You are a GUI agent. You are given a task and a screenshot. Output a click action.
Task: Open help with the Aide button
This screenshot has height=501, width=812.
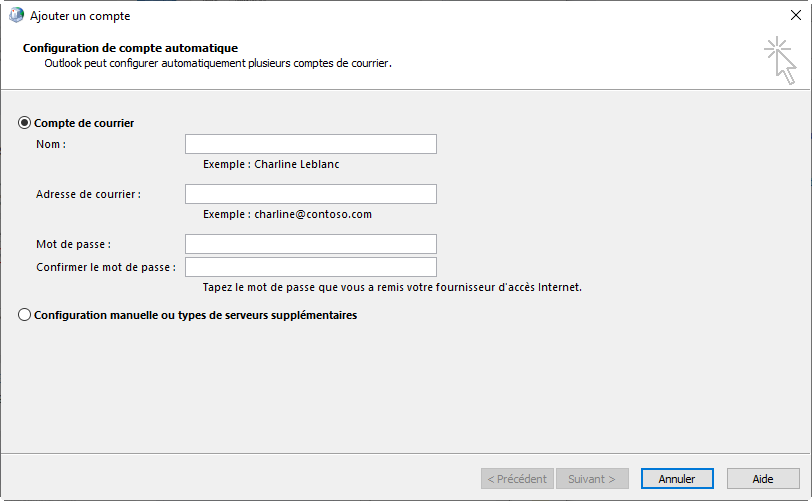pyautogui.click(x=763, y=479)
